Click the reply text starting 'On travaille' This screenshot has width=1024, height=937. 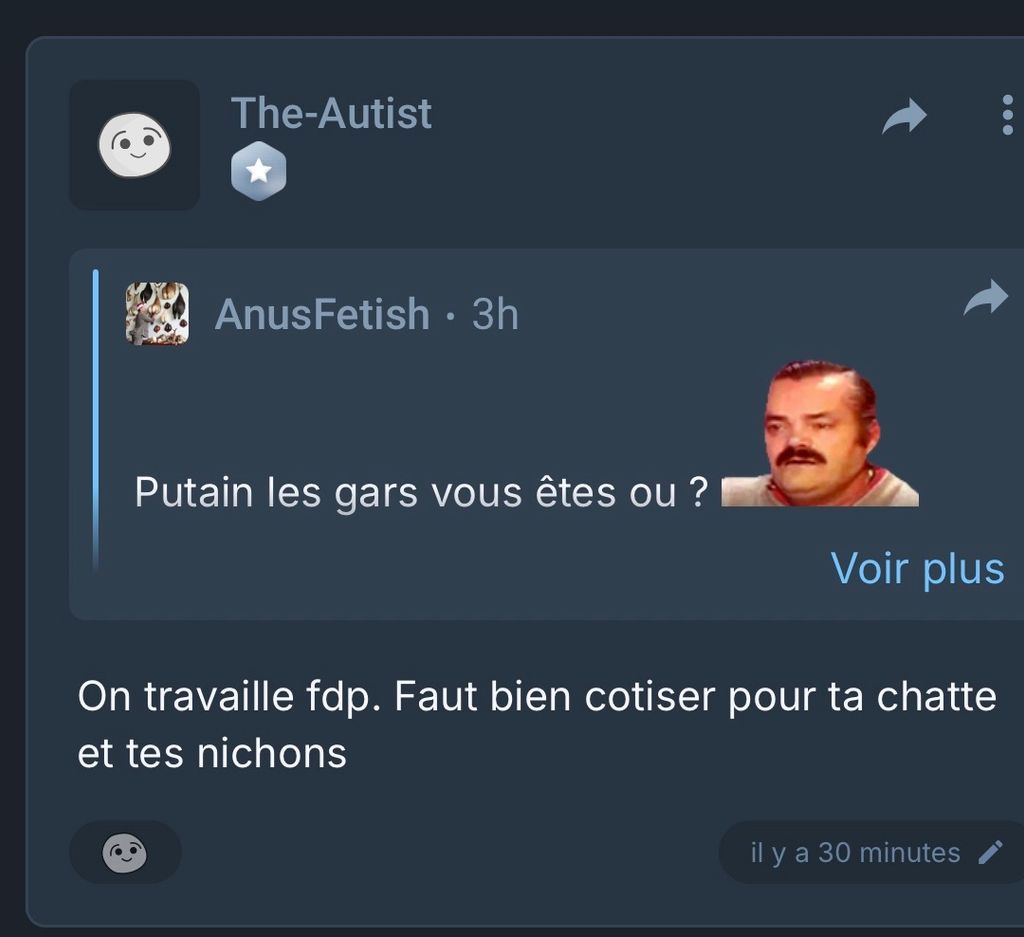(537, 725)
